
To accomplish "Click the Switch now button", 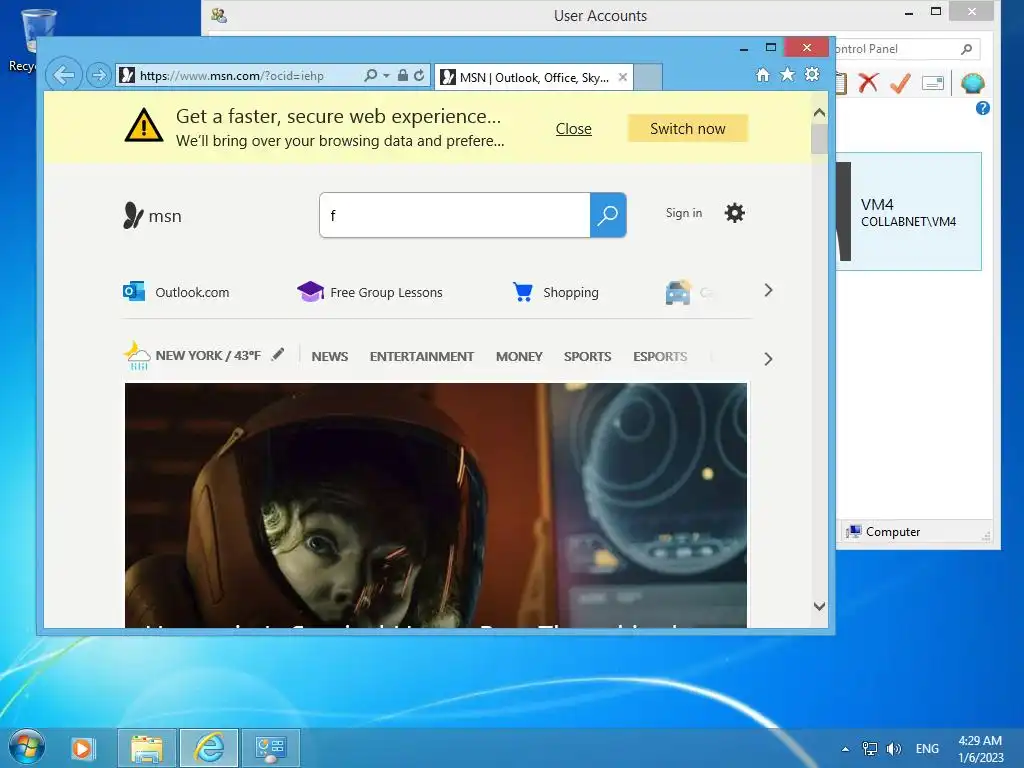I will click(x=688, y=129).
